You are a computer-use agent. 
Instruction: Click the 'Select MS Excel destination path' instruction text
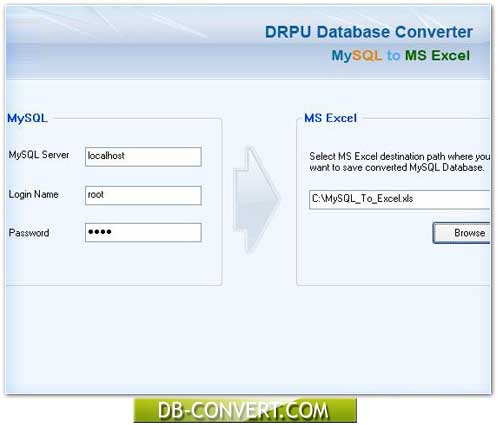click(x=400, y=162)
